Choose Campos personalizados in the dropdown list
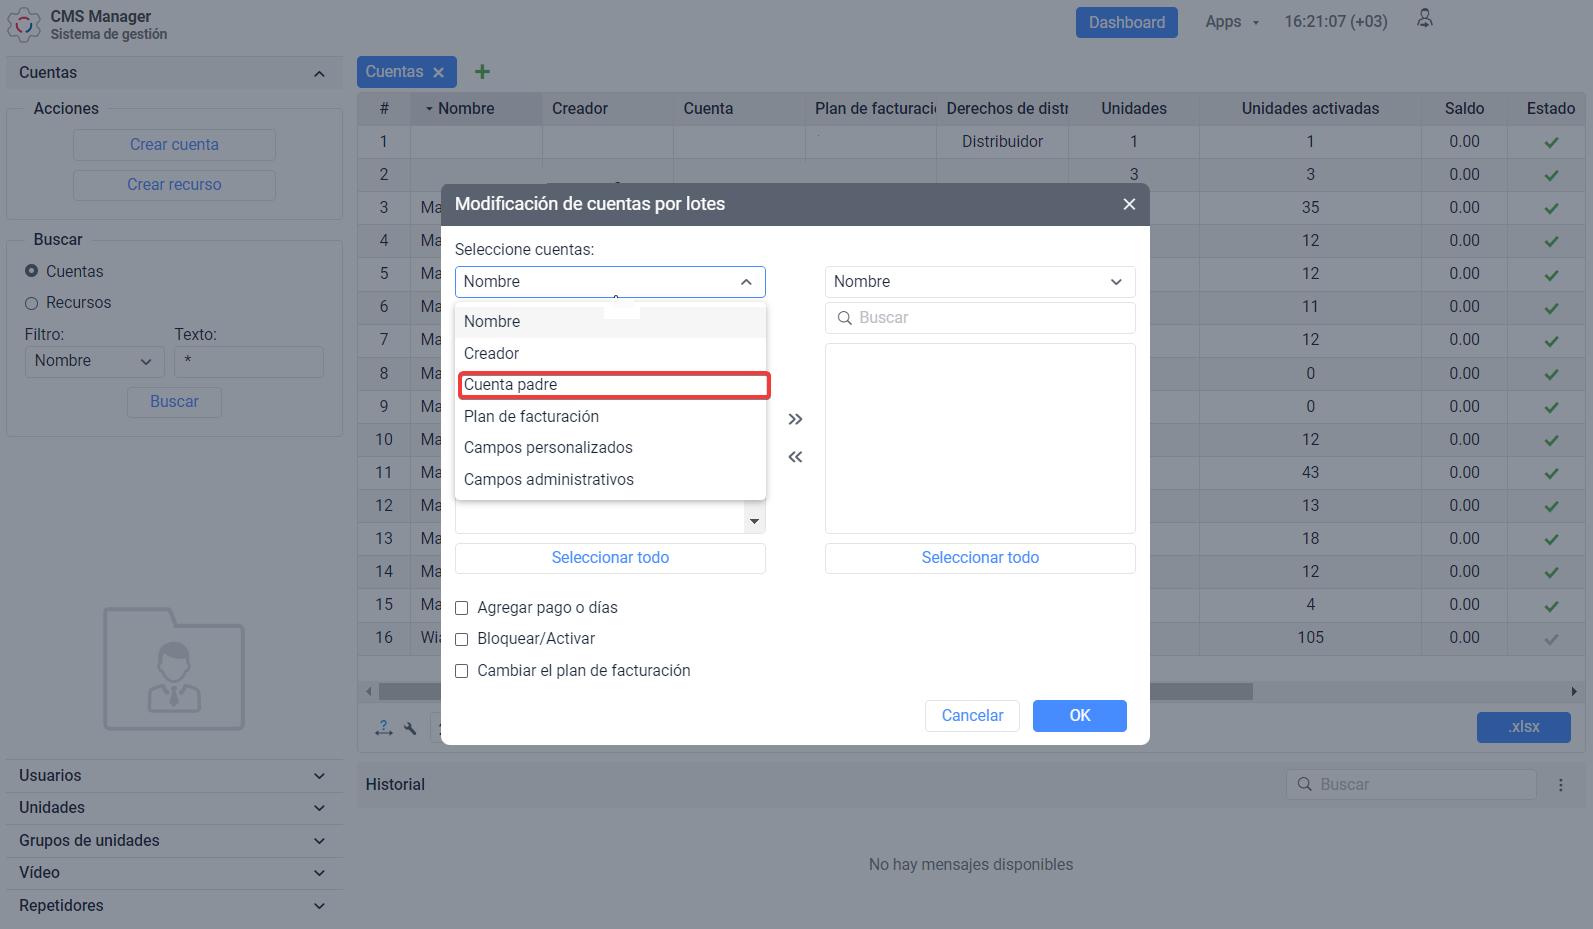The width and height of the screenshot is (1593, 929). 548,448
